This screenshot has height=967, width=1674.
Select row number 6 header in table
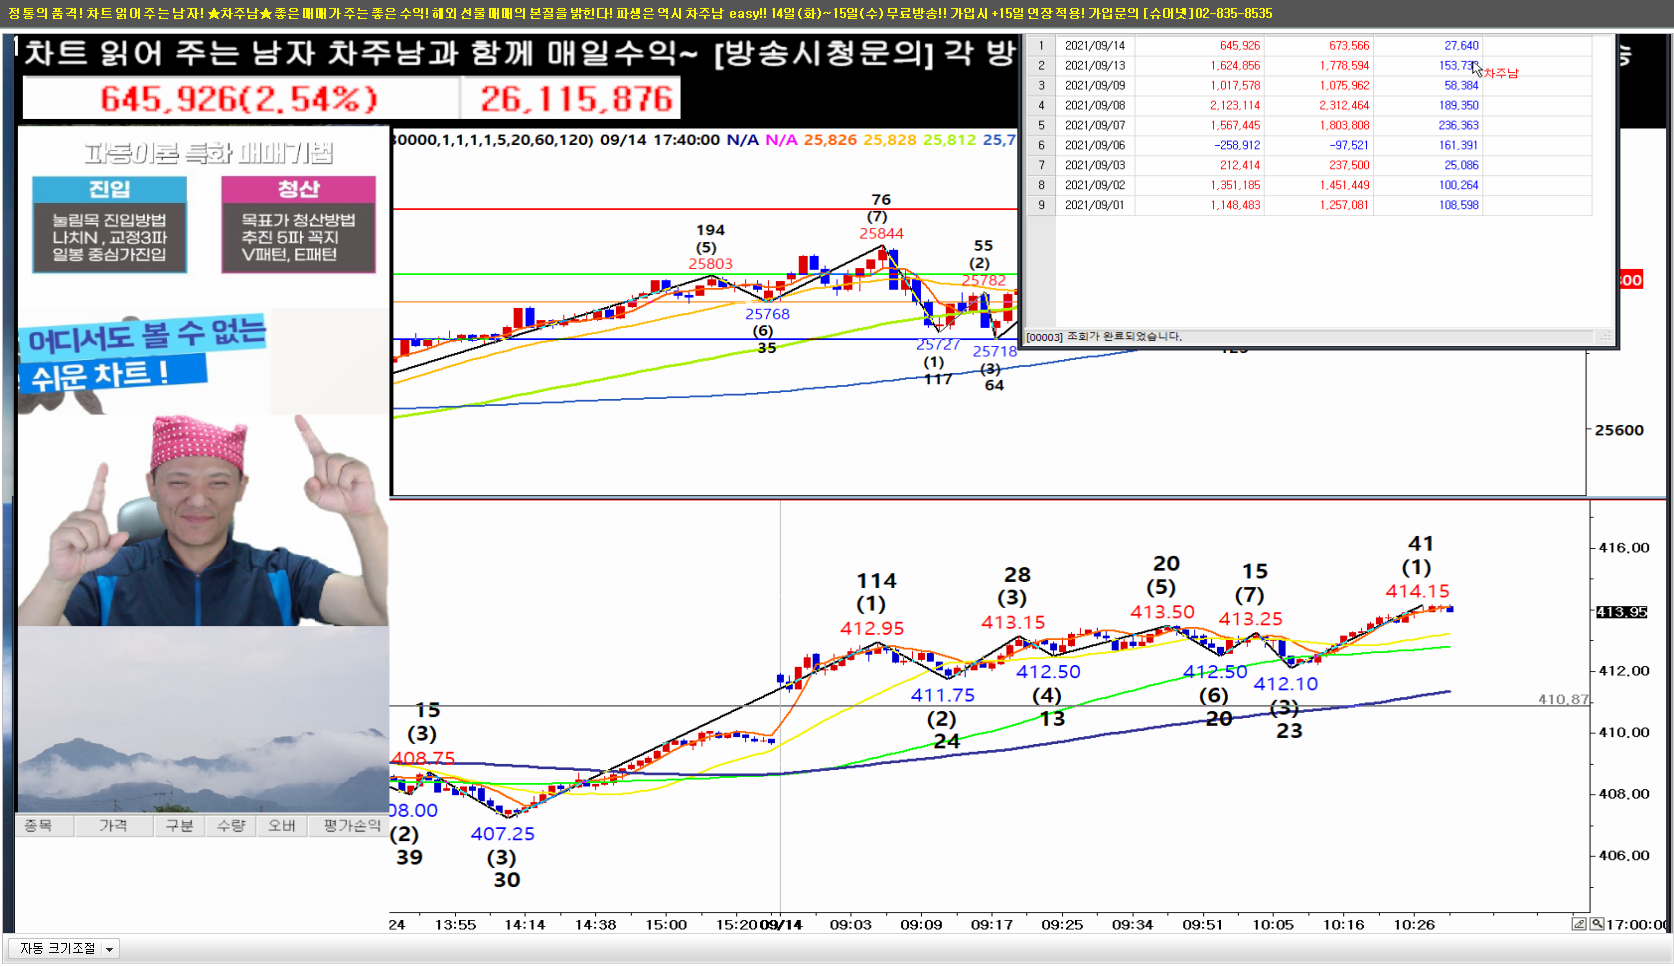(x=1041, y=145)
